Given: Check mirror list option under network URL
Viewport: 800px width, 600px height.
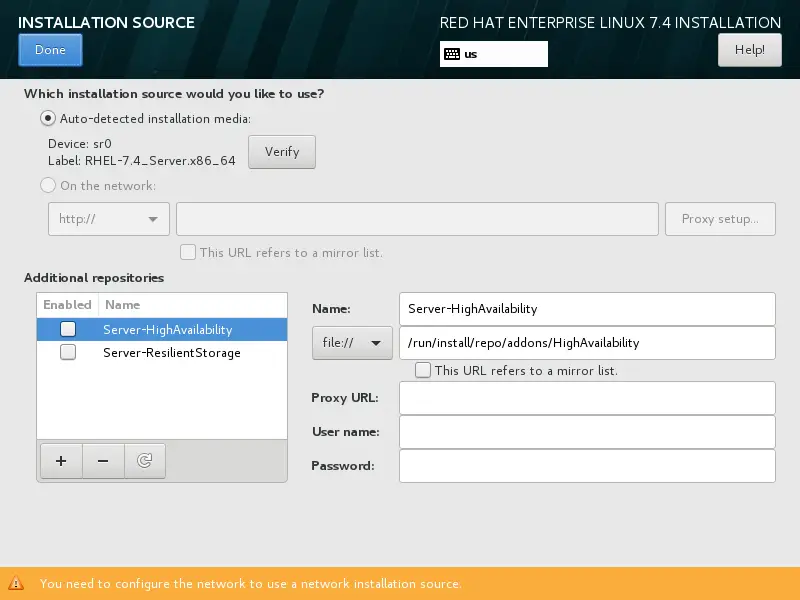Looking at the screenshot, I should [188, 252].
